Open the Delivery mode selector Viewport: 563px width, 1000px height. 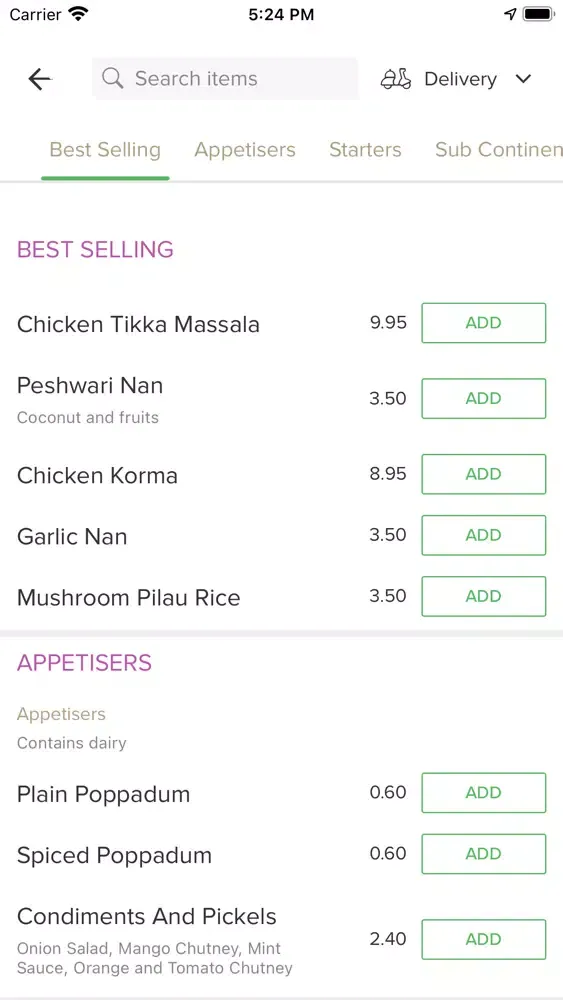point(457,79)
